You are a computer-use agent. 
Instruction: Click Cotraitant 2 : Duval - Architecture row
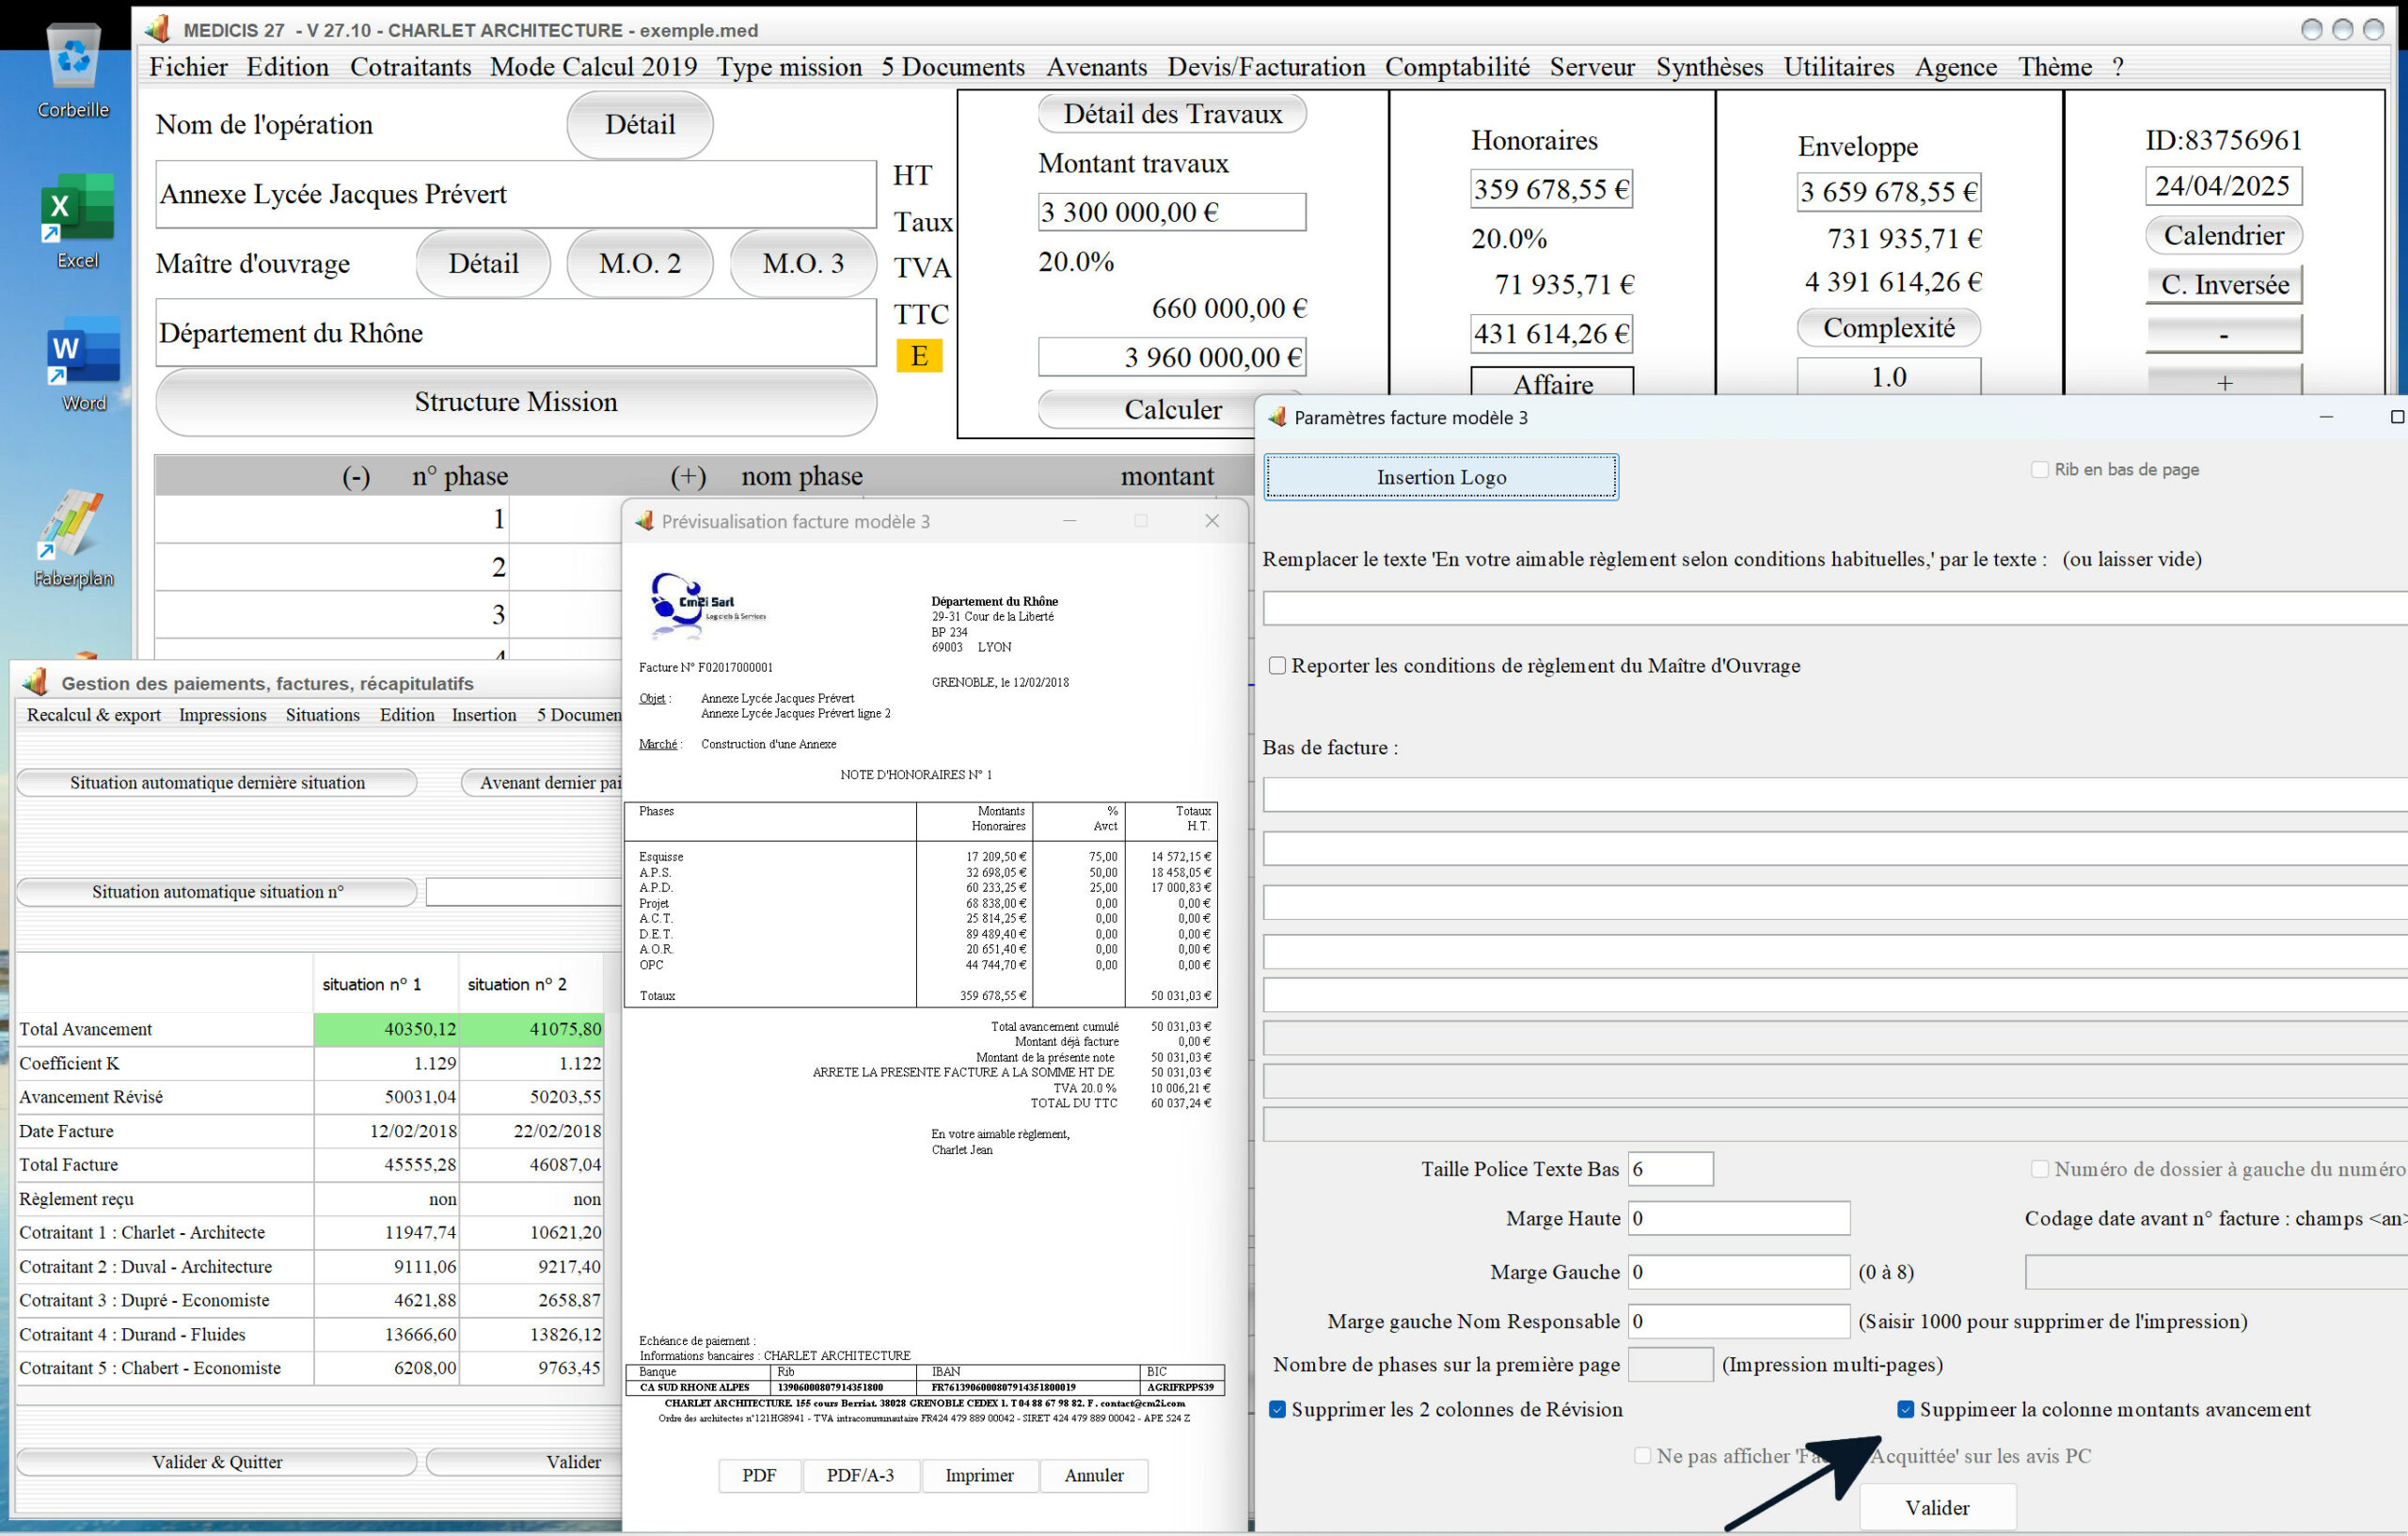(x=310, y=1267)
